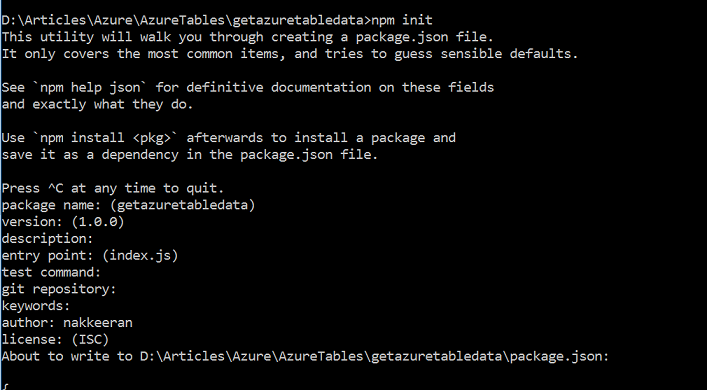This screenshot has height=390, width=707.
Task: Click the 'It only covers the most common' line
Action: 290,54
